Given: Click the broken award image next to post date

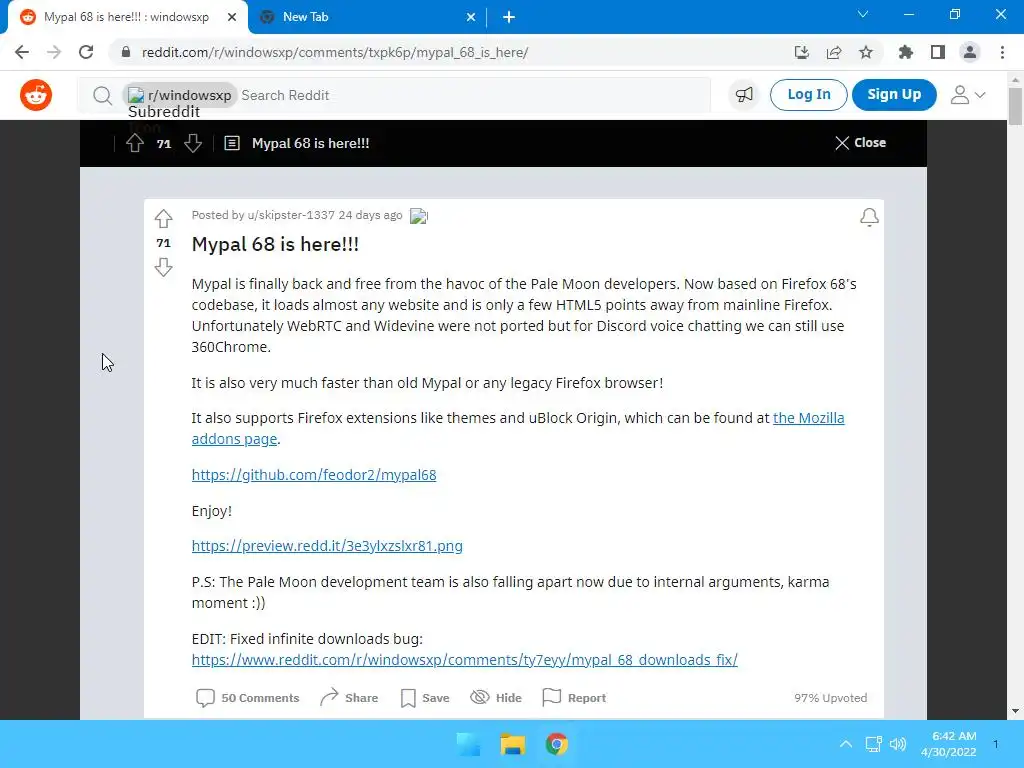Looking at the screenshot, I should 419,216.
